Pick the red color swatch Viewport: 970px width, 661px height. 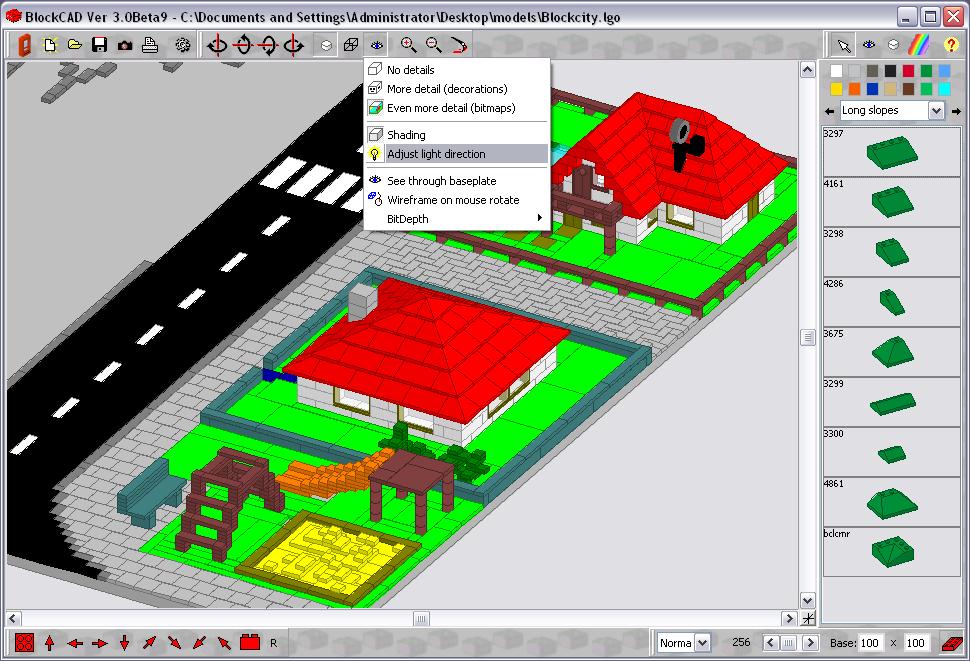908,71
